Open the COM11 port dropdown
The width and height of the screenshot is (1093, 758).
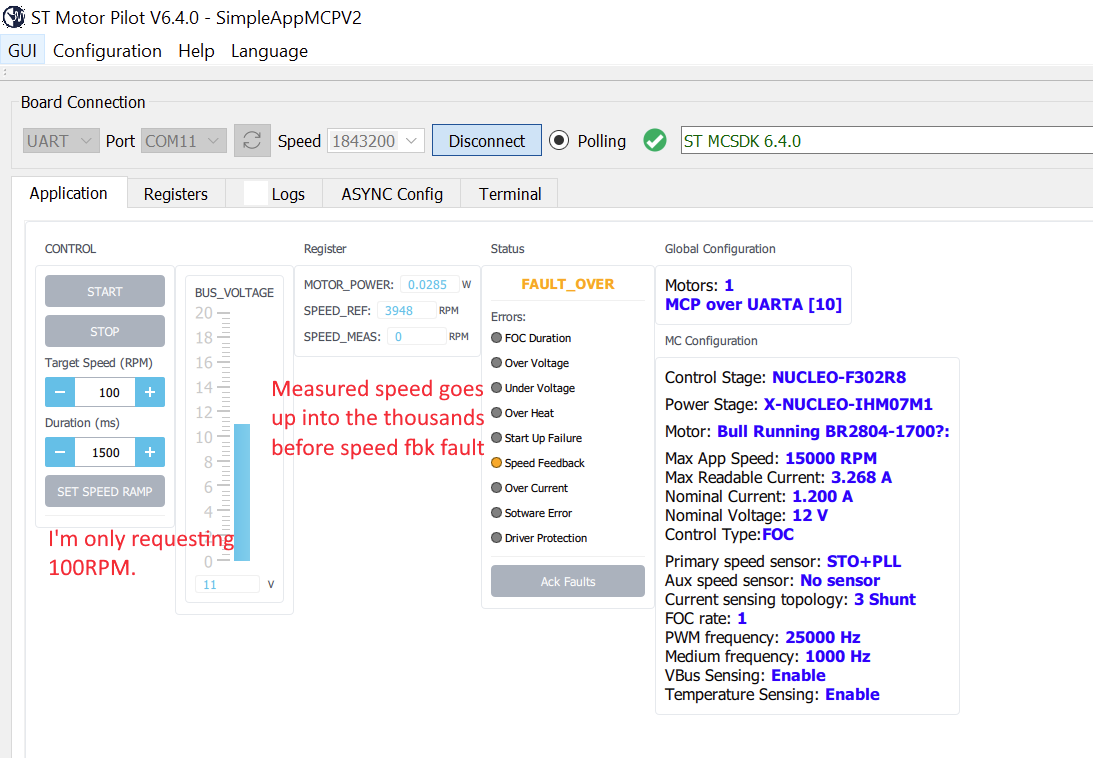click(x=183, y=140)
